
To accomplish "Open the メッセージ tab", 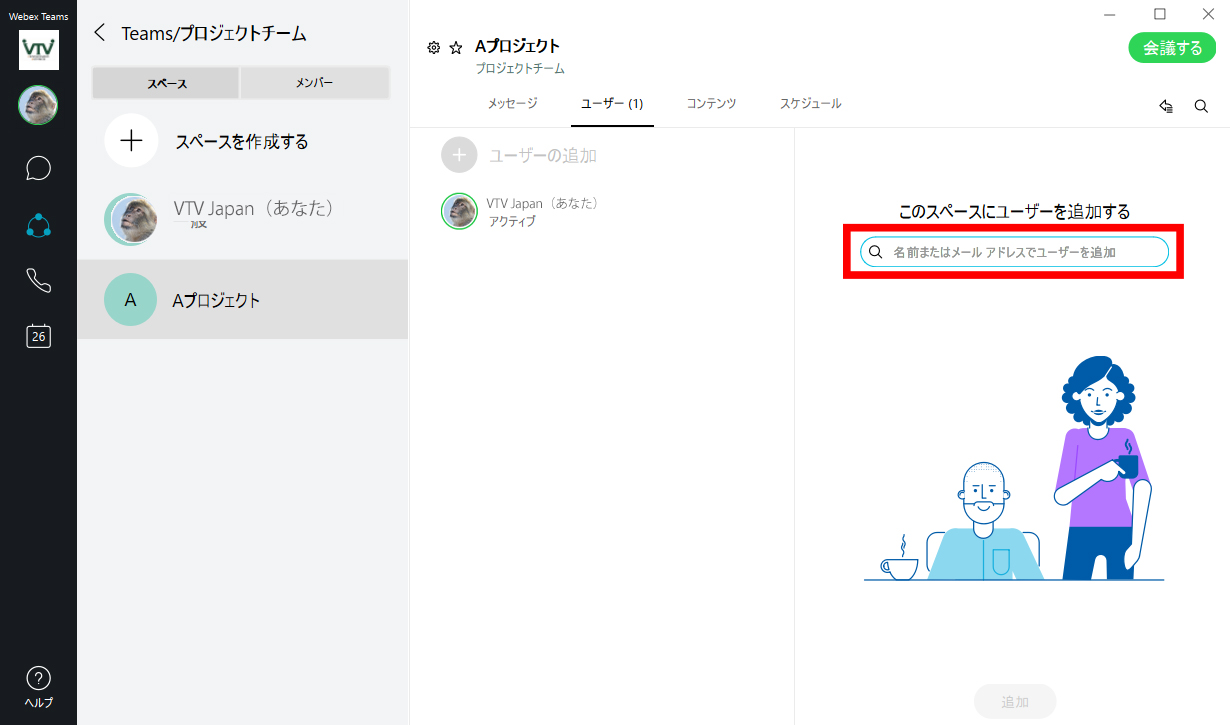I will coord(512,104).
